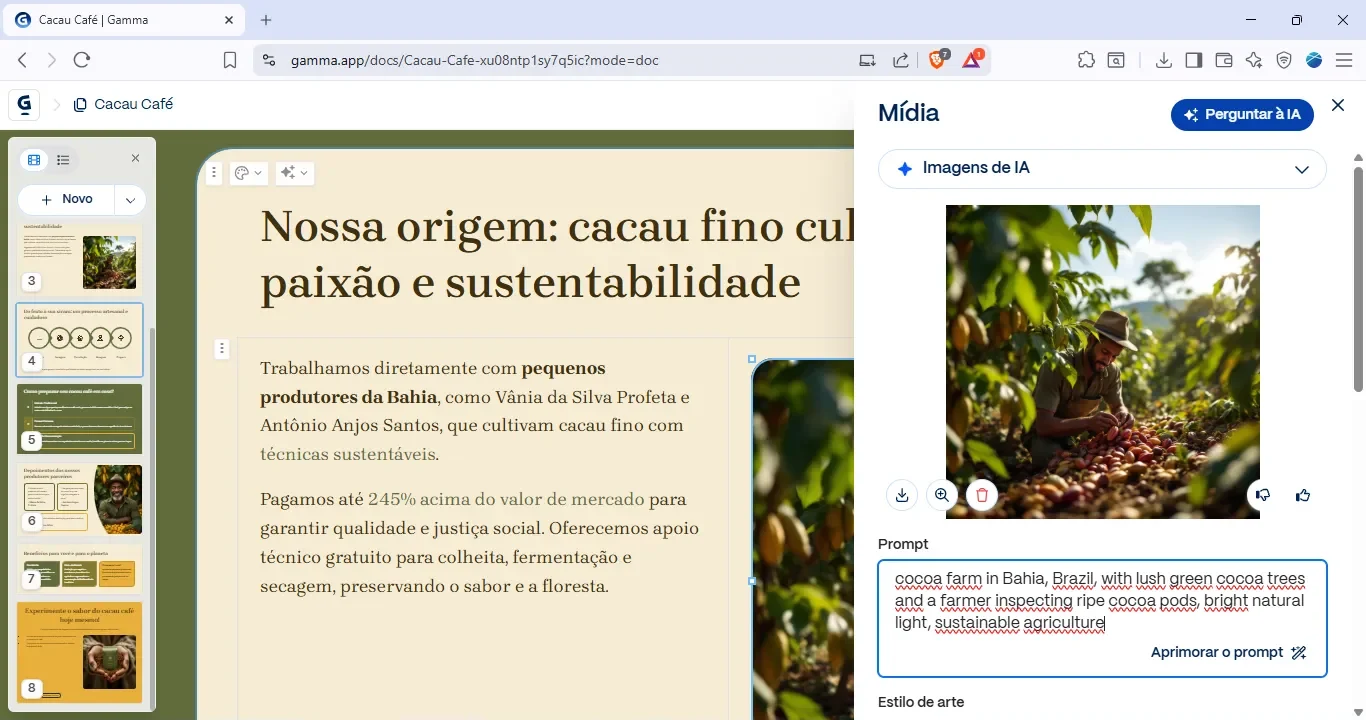Switch to outline list view
This screenshot has width=1366, height=720.
click(63, 160)
